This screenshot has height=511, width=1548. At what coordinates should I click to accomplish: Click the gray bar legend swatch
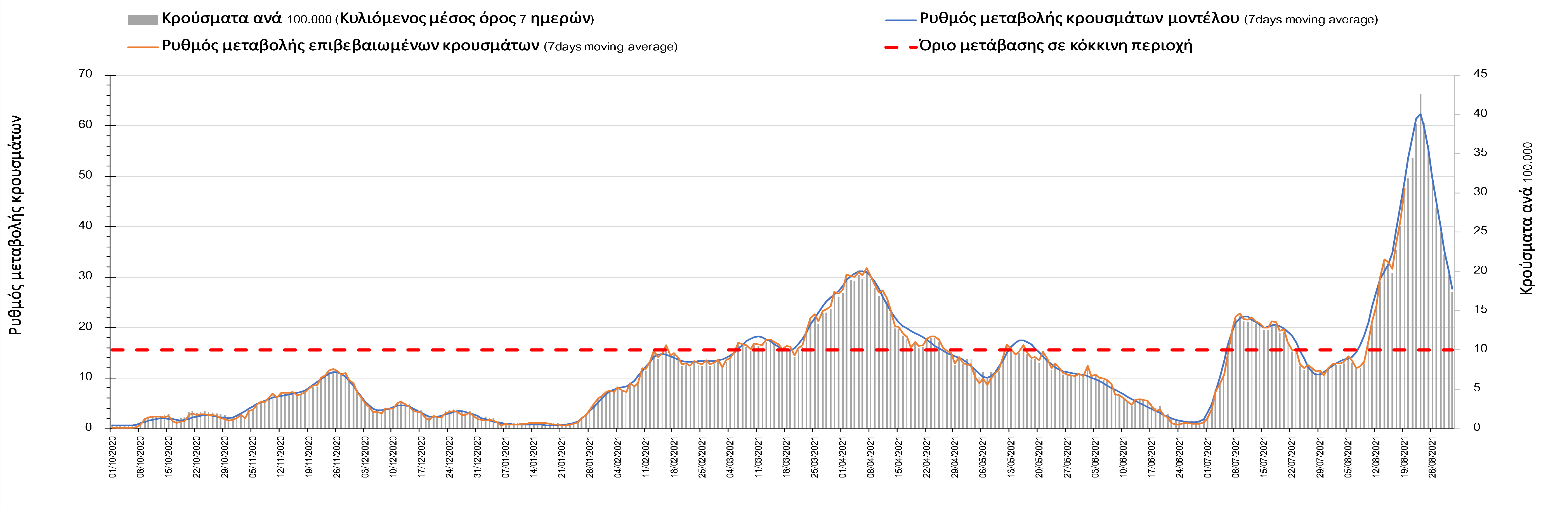[x=142, y=19]
